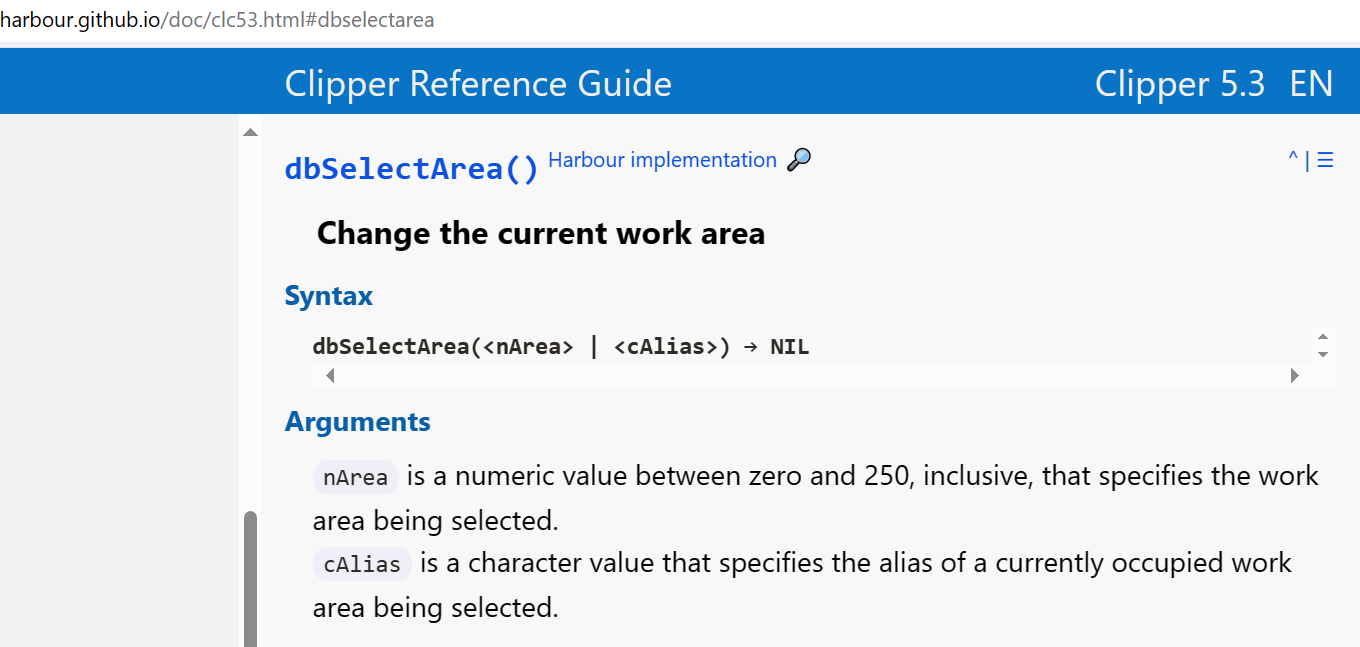
Task: Jump to the Arguments section heading
Action: pyautogui.click(x=357, y=422)
